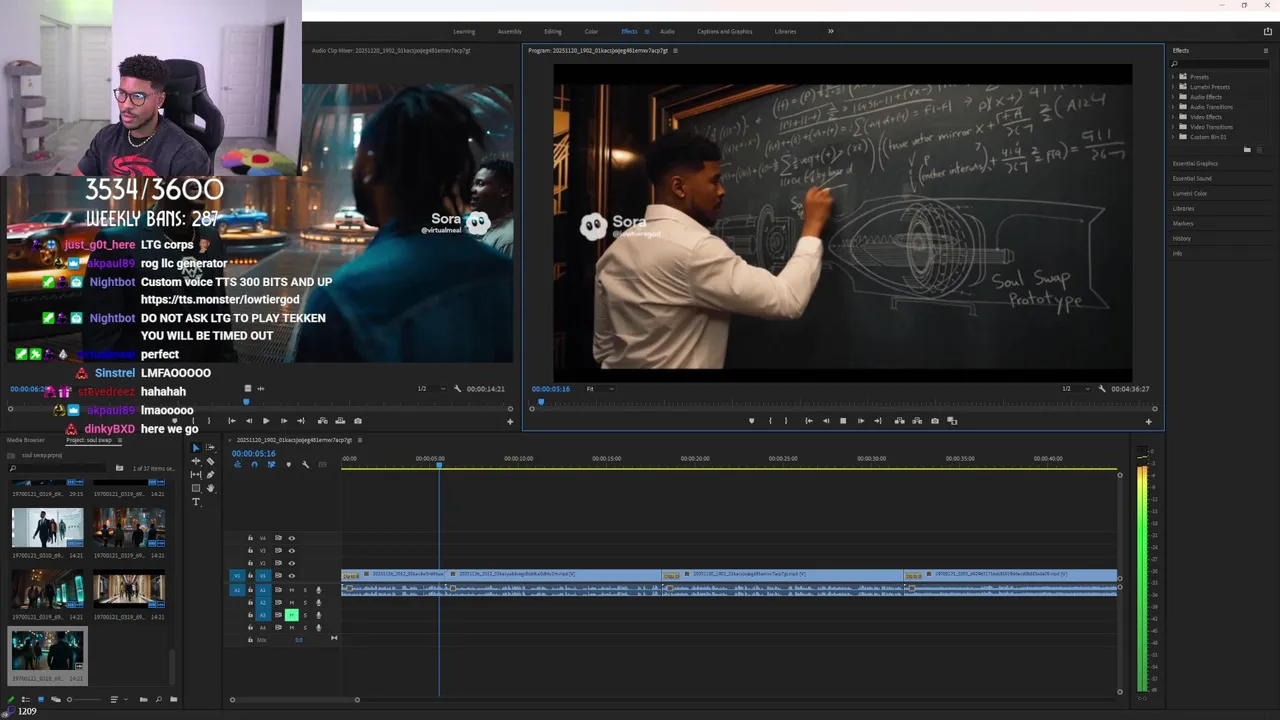The width and height of the screenshot is (1280, 720).
Task: Expand Audio Transitions folder
Action: pos(1174,106)
